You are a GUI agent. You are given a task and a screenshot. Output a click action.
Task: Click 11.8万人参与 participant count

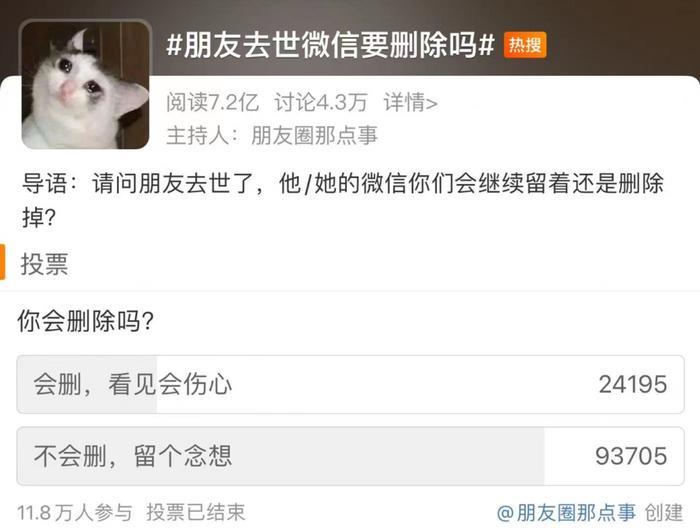tap(75, 512)
